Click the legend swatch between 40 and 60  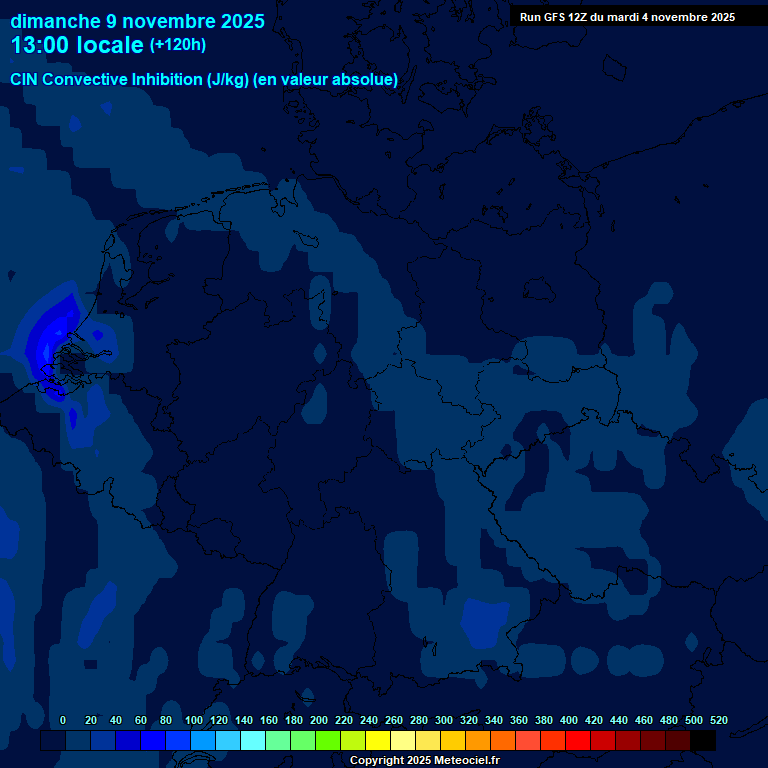[128, 740]
